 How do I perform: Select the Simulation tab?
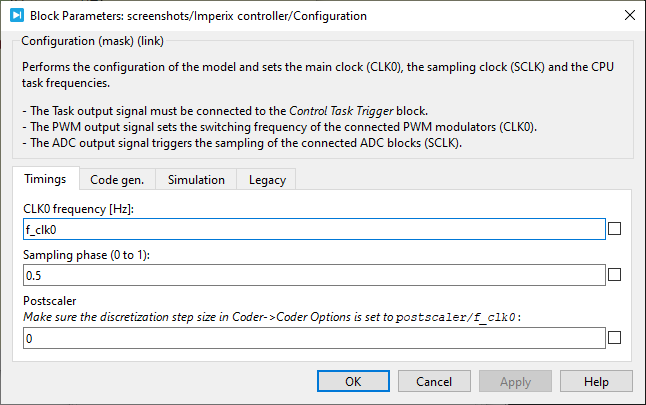[x=196, y=180]
